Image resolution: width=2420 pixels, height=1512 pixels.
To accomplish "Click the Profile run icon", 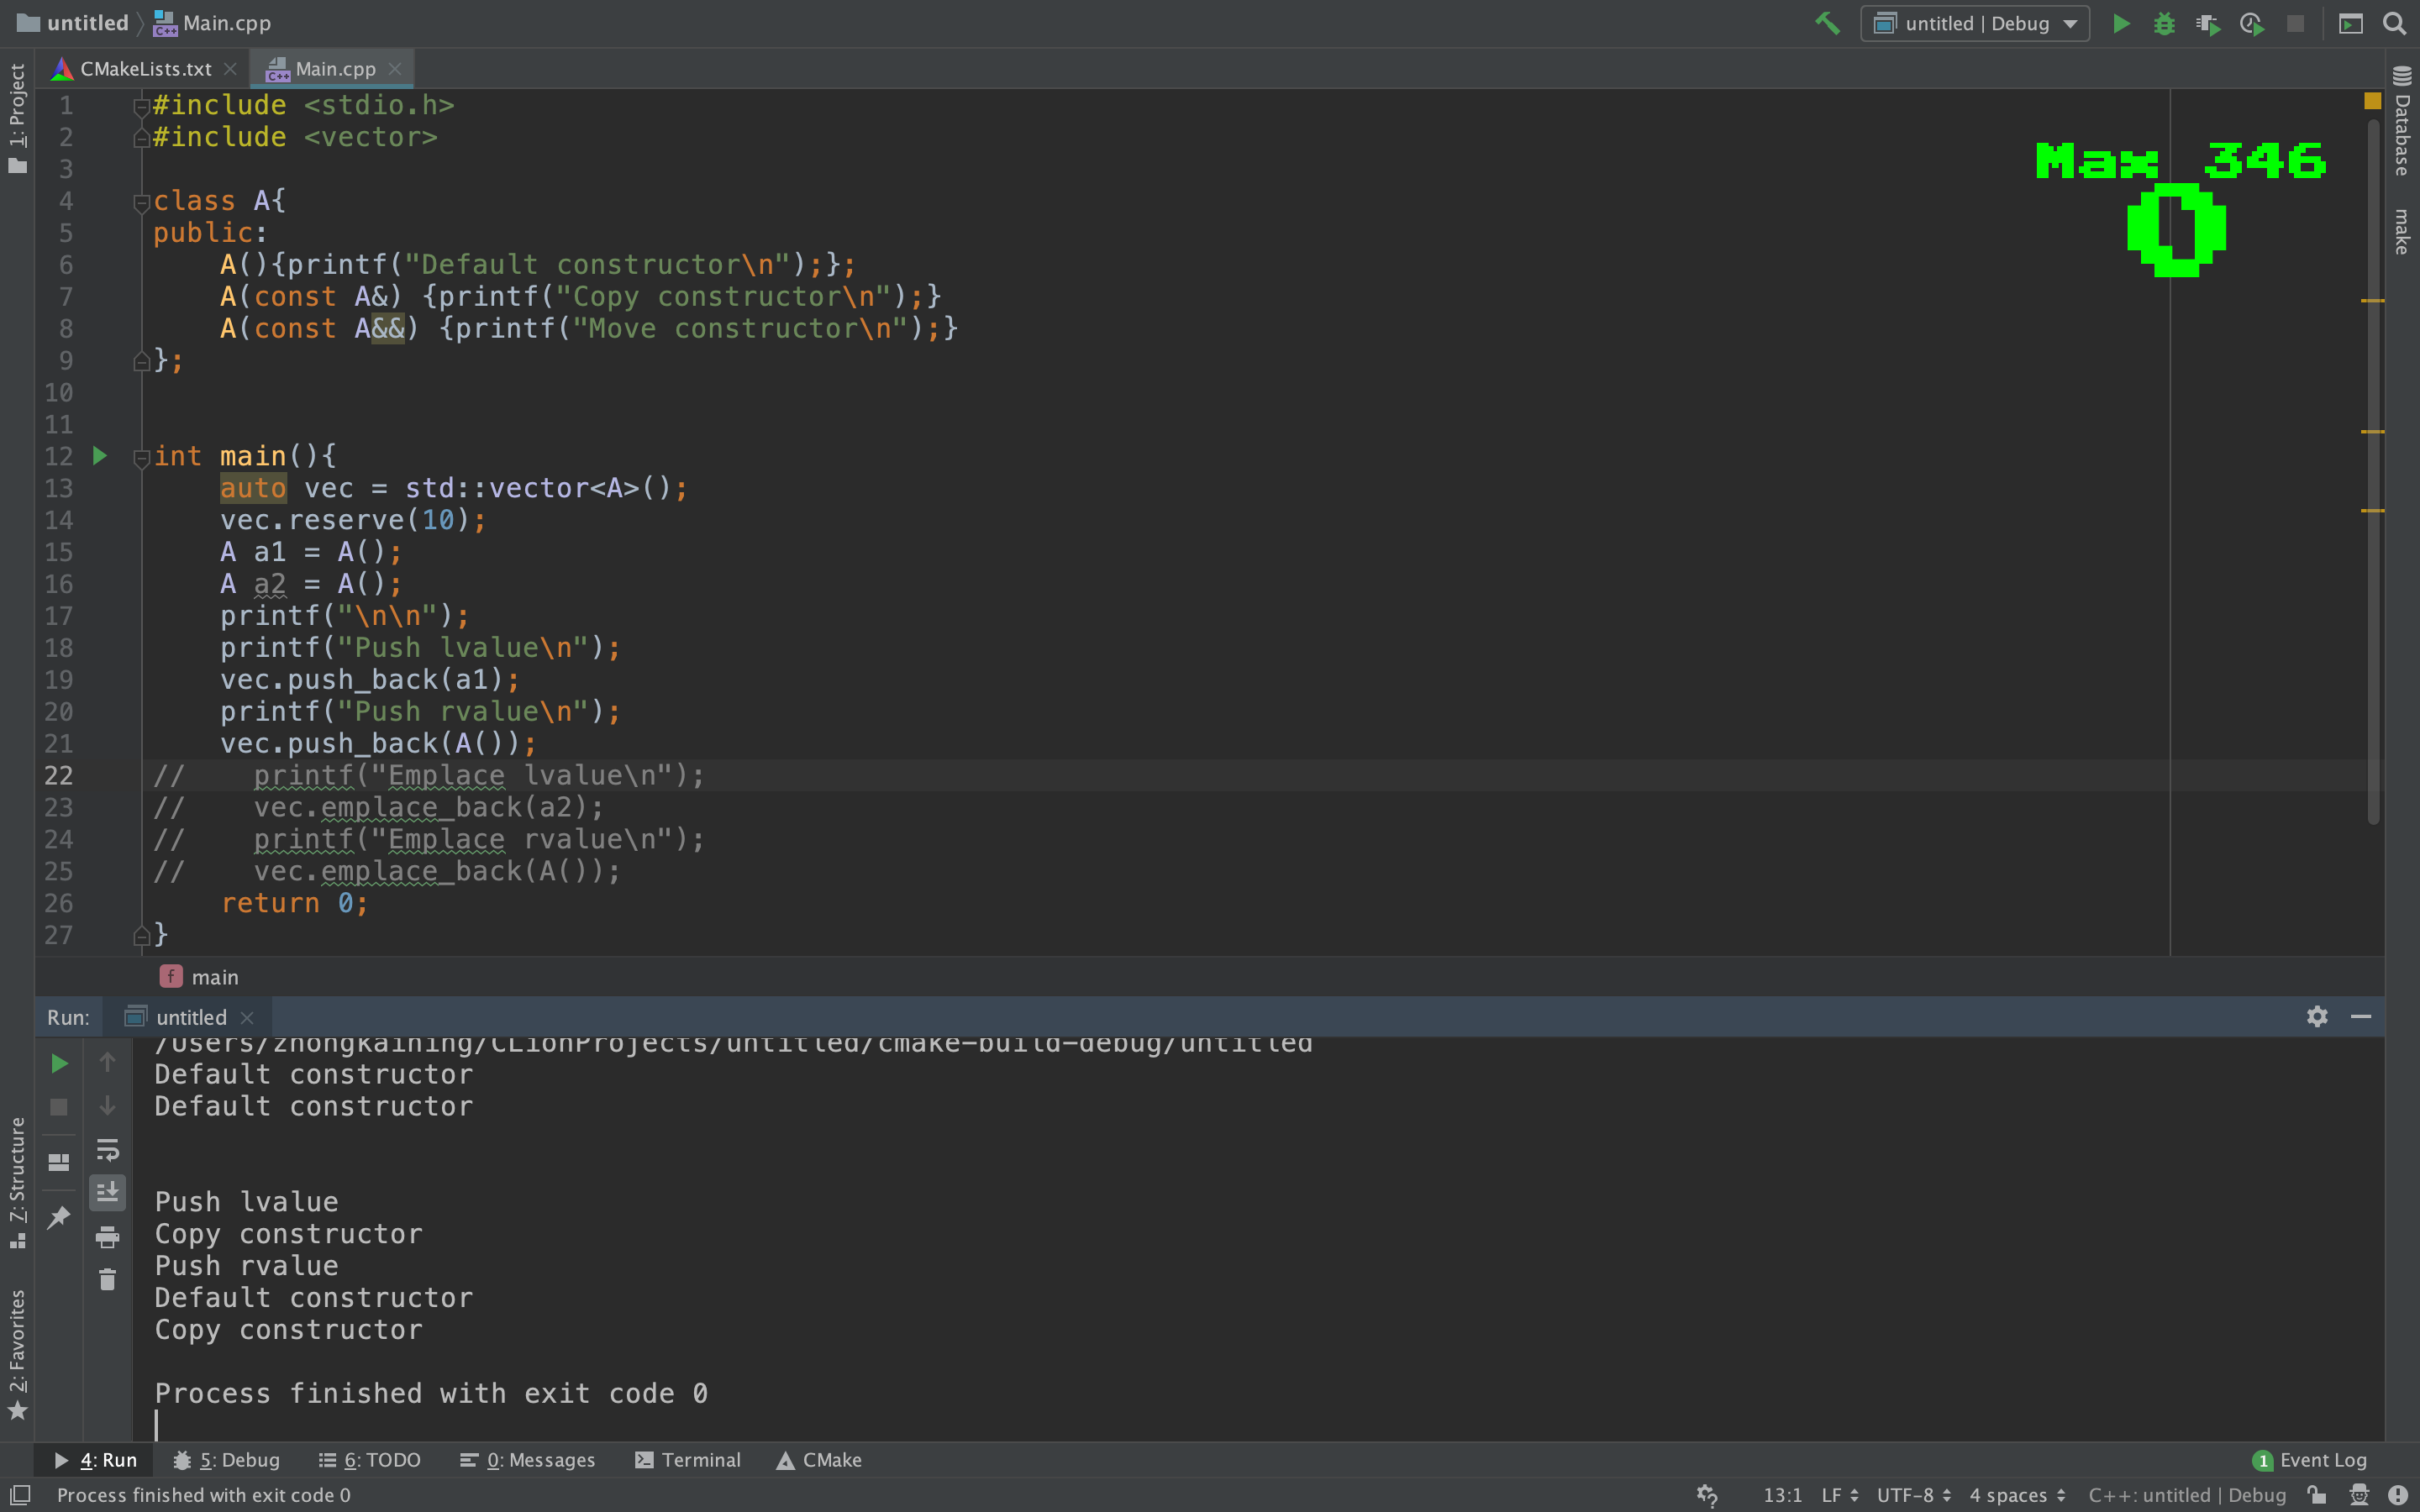I will click(2252, 23).
